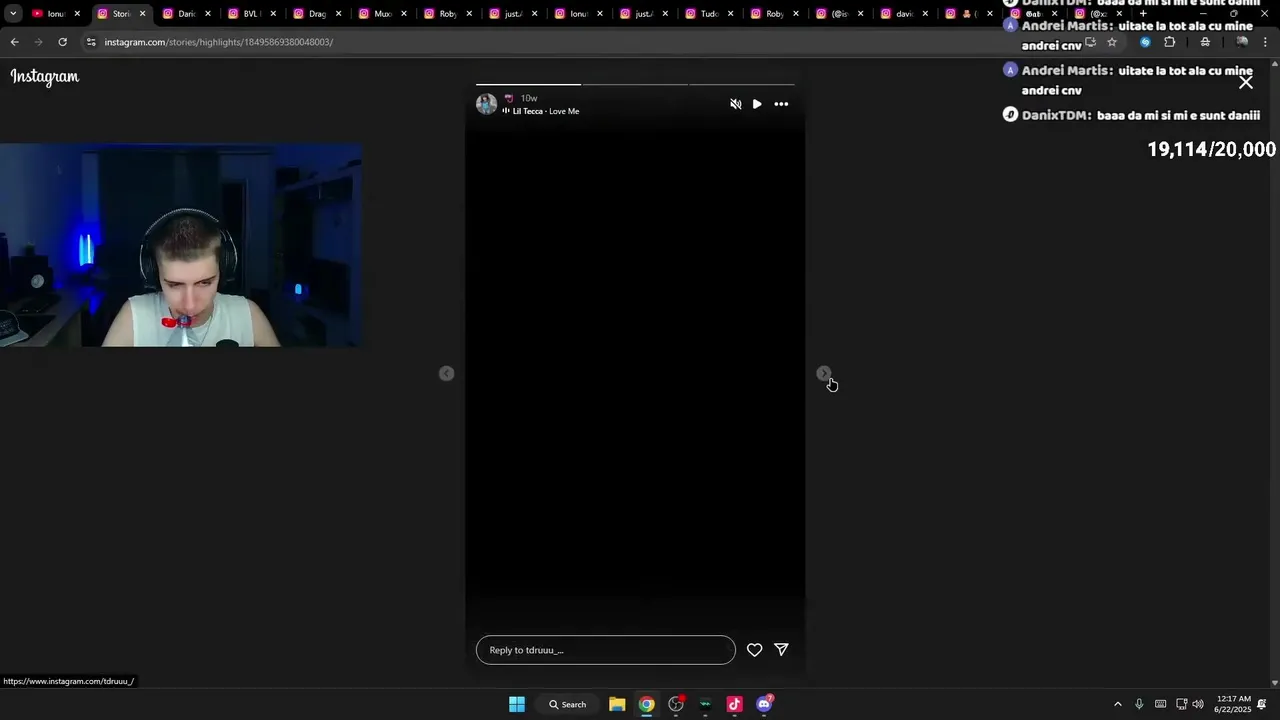Open the tab search dropdown arrow
The height and width of the screenshot is (720, 1280).
coord(12,14)
